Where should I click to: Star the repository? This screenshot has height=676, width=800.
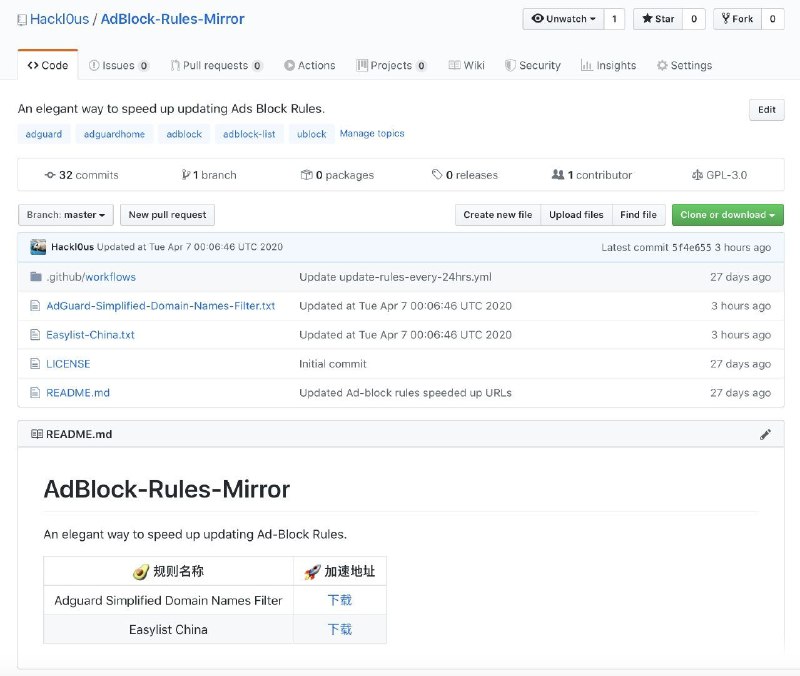[x=658, y=19]
